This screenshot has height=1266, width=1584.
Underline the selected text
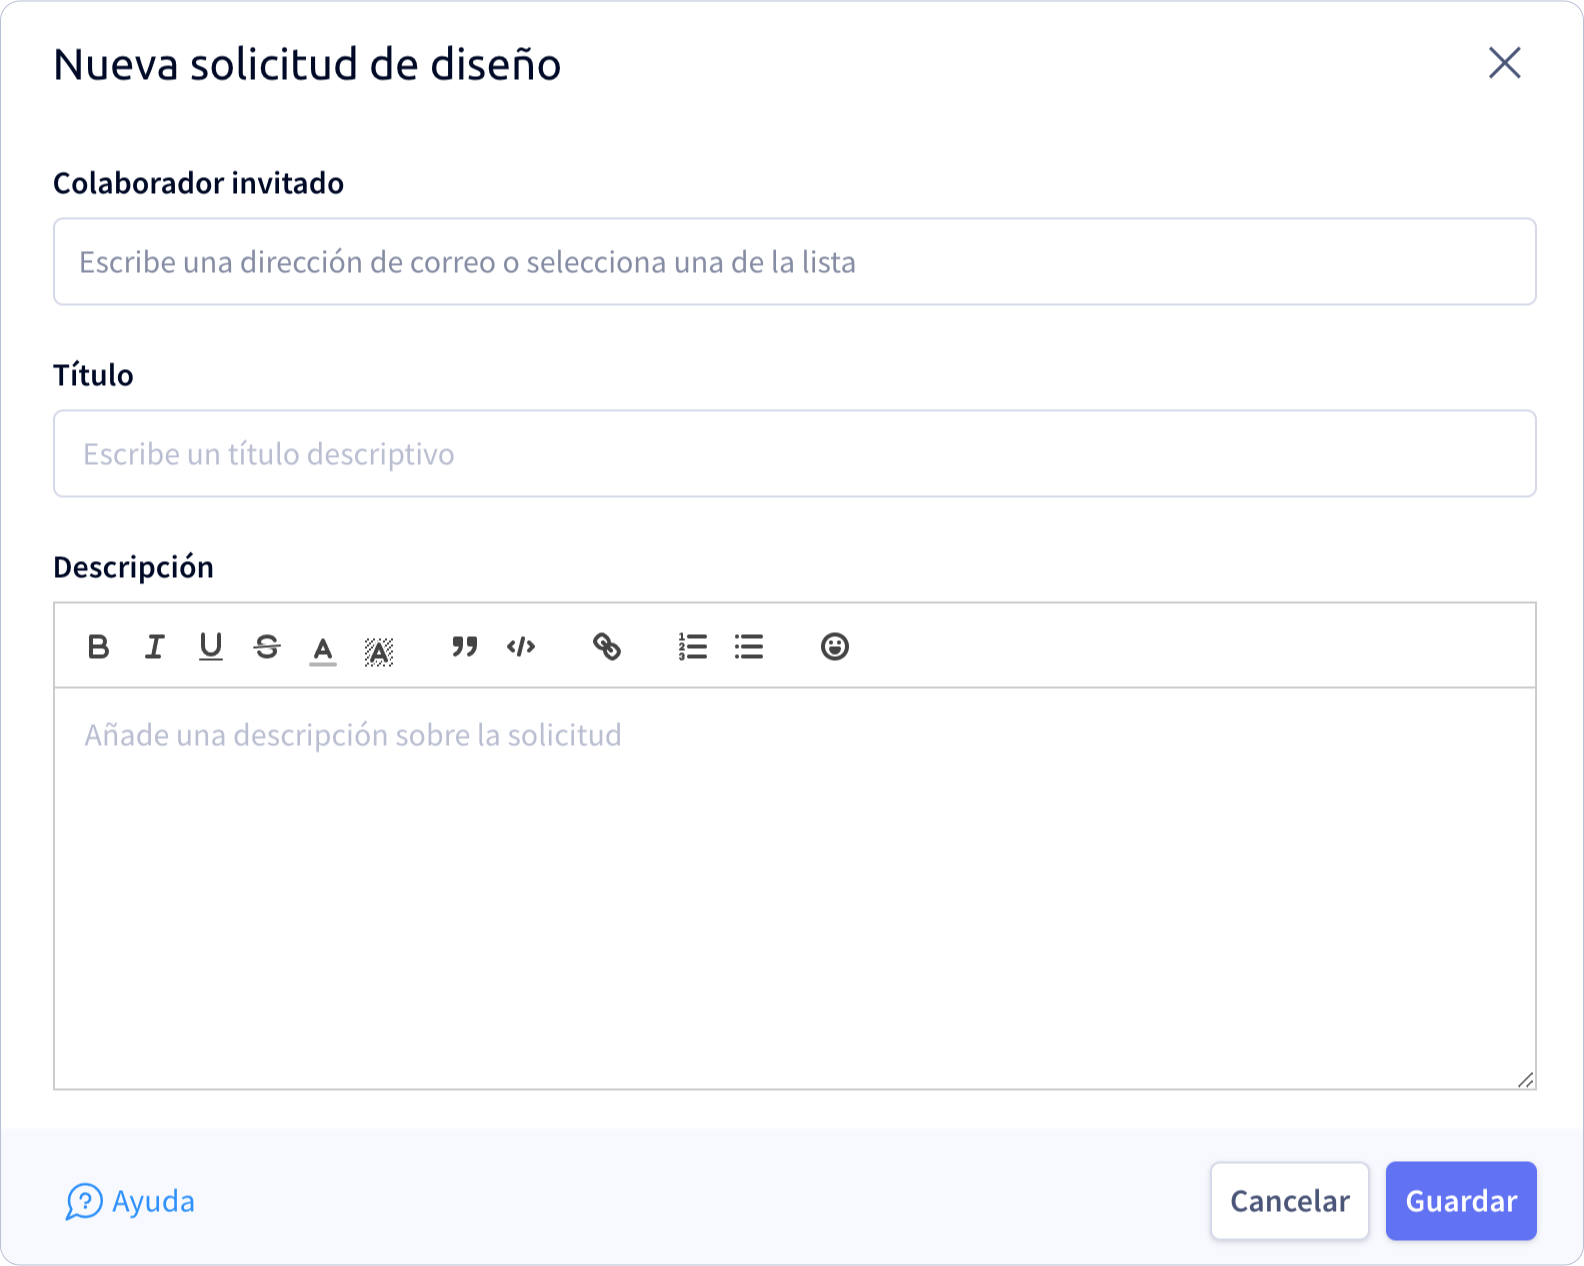(210, 647)
